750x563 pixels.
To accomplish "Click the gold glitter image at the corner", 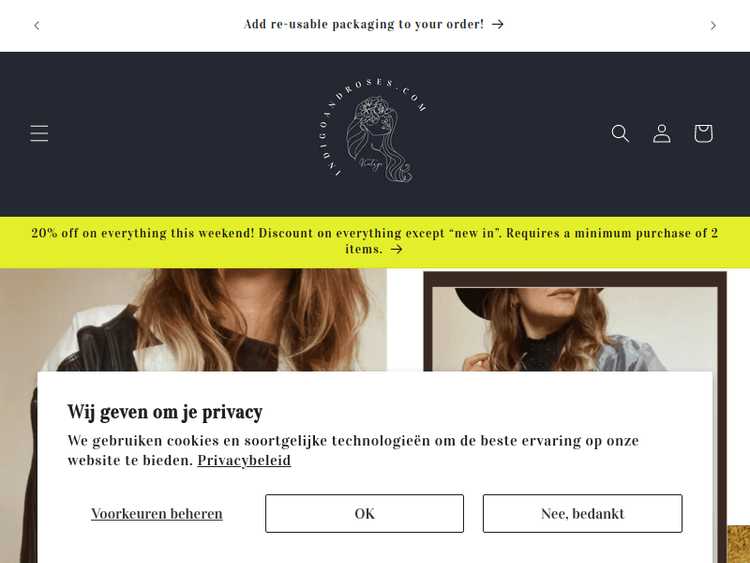I will (738, 544).
